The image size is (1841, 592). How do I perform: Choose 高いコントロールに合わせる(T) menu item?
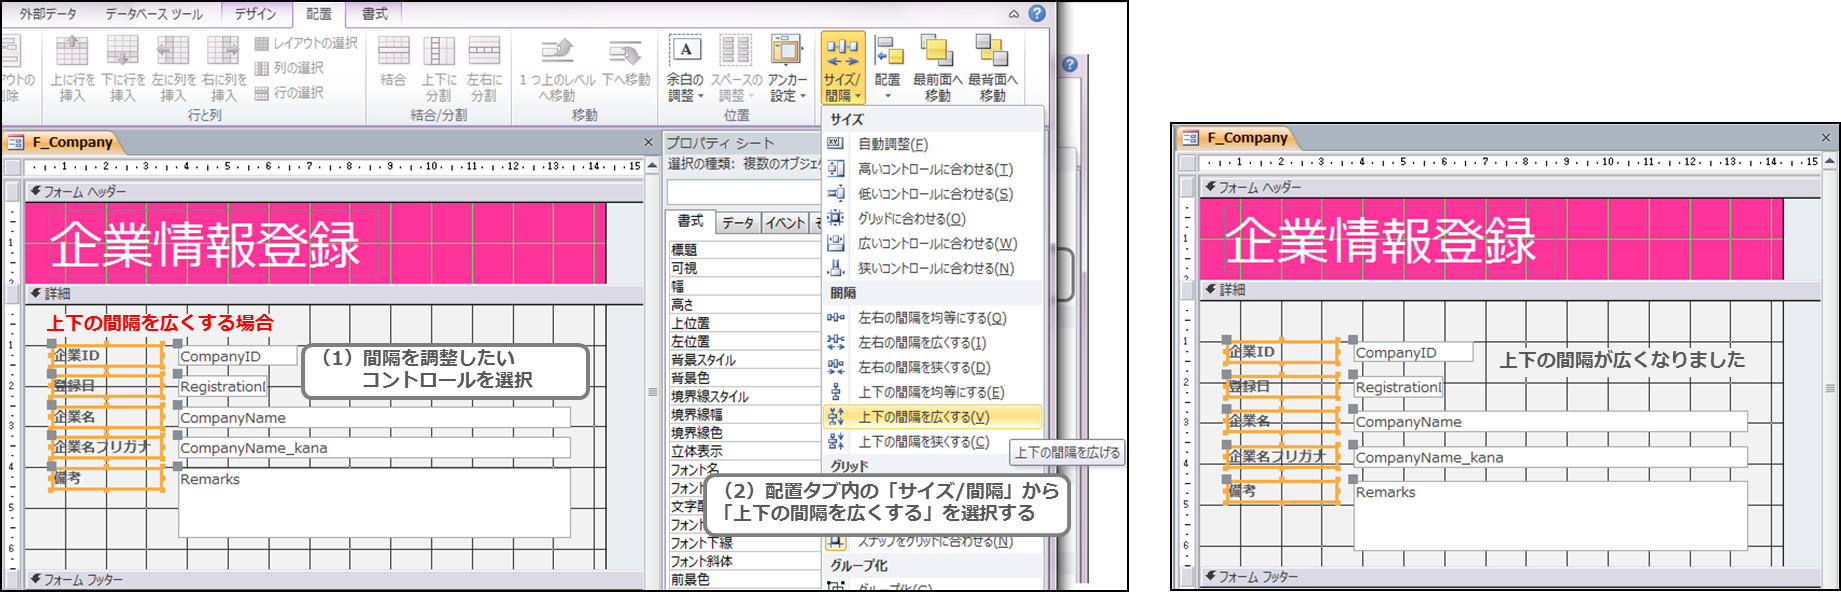(933, 169)
